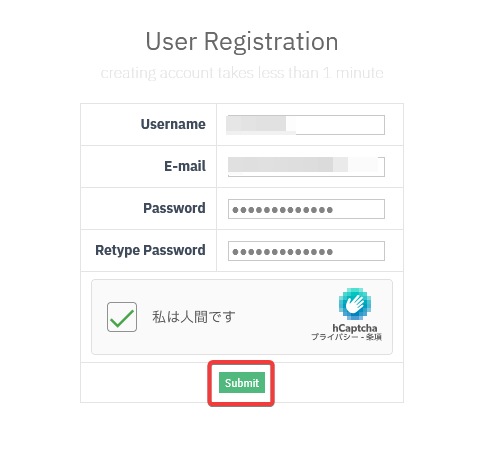The height and width of the screenshot is (450, 489).
Task: Click the masked dots in Retype Password
Action: (282, 252)
